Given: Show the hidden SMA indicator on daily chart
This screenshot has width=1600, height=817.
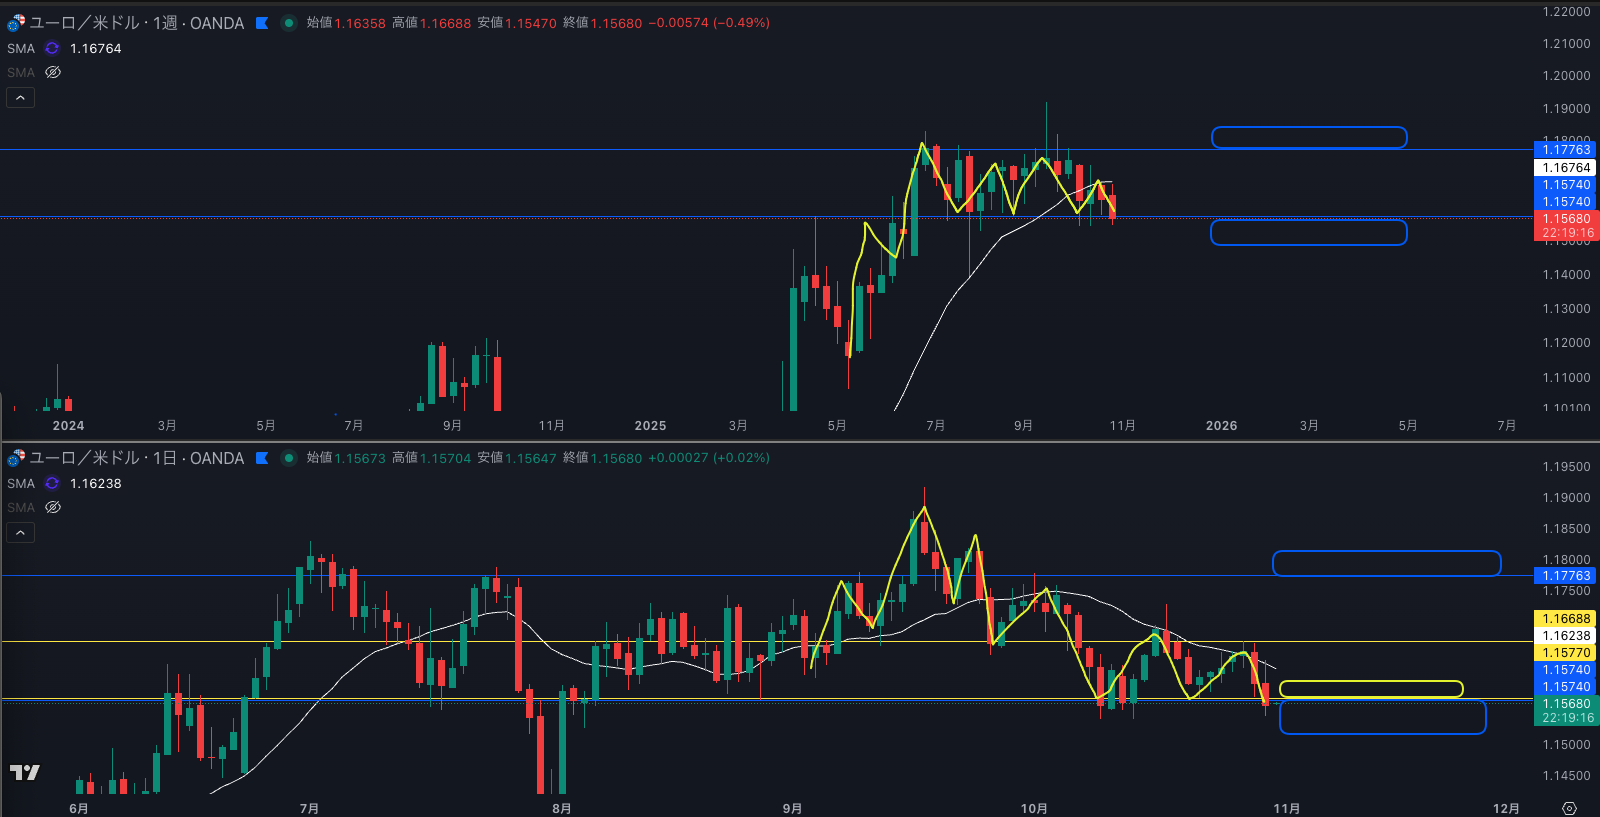Looking at the screenshot, I should click(x=53, y=507).
